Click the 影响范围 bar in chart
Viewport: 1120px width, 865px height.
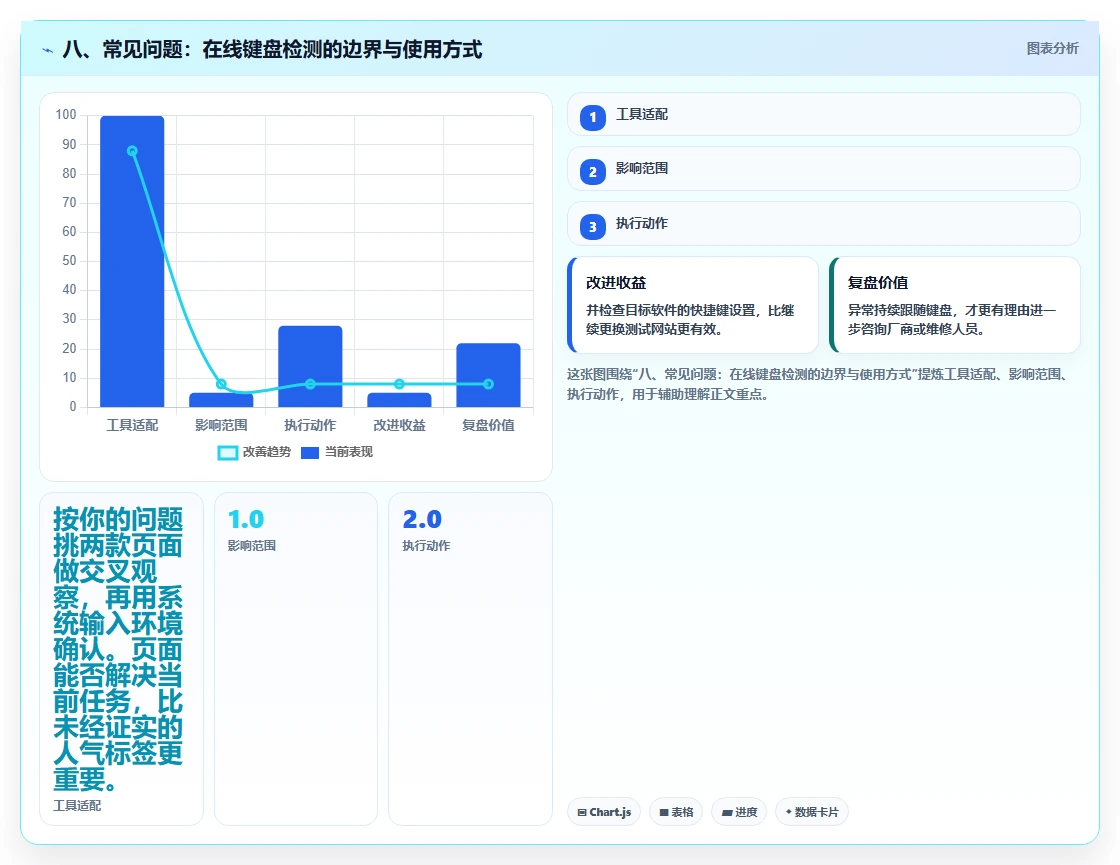pos(221,400)
